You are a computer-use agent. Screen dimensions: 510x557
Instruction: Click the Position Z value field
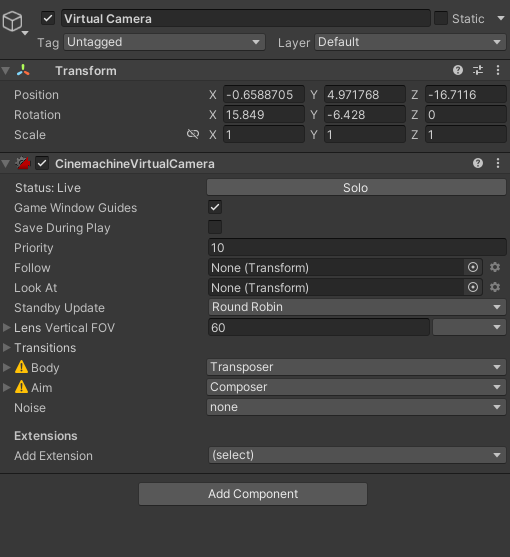(466, 94)
